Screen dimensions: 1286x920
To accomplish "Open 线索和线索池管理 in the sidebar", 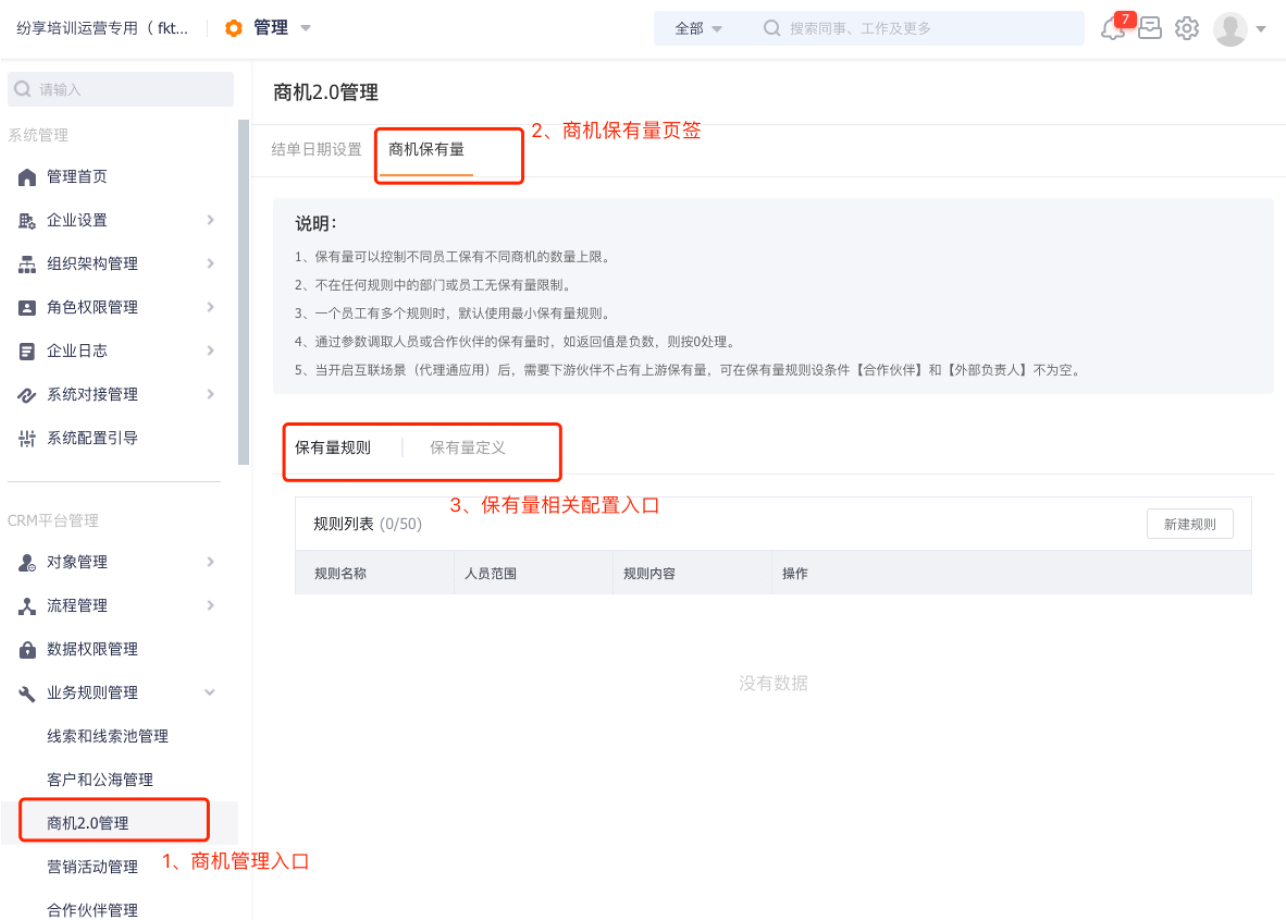I will point(108,736).
